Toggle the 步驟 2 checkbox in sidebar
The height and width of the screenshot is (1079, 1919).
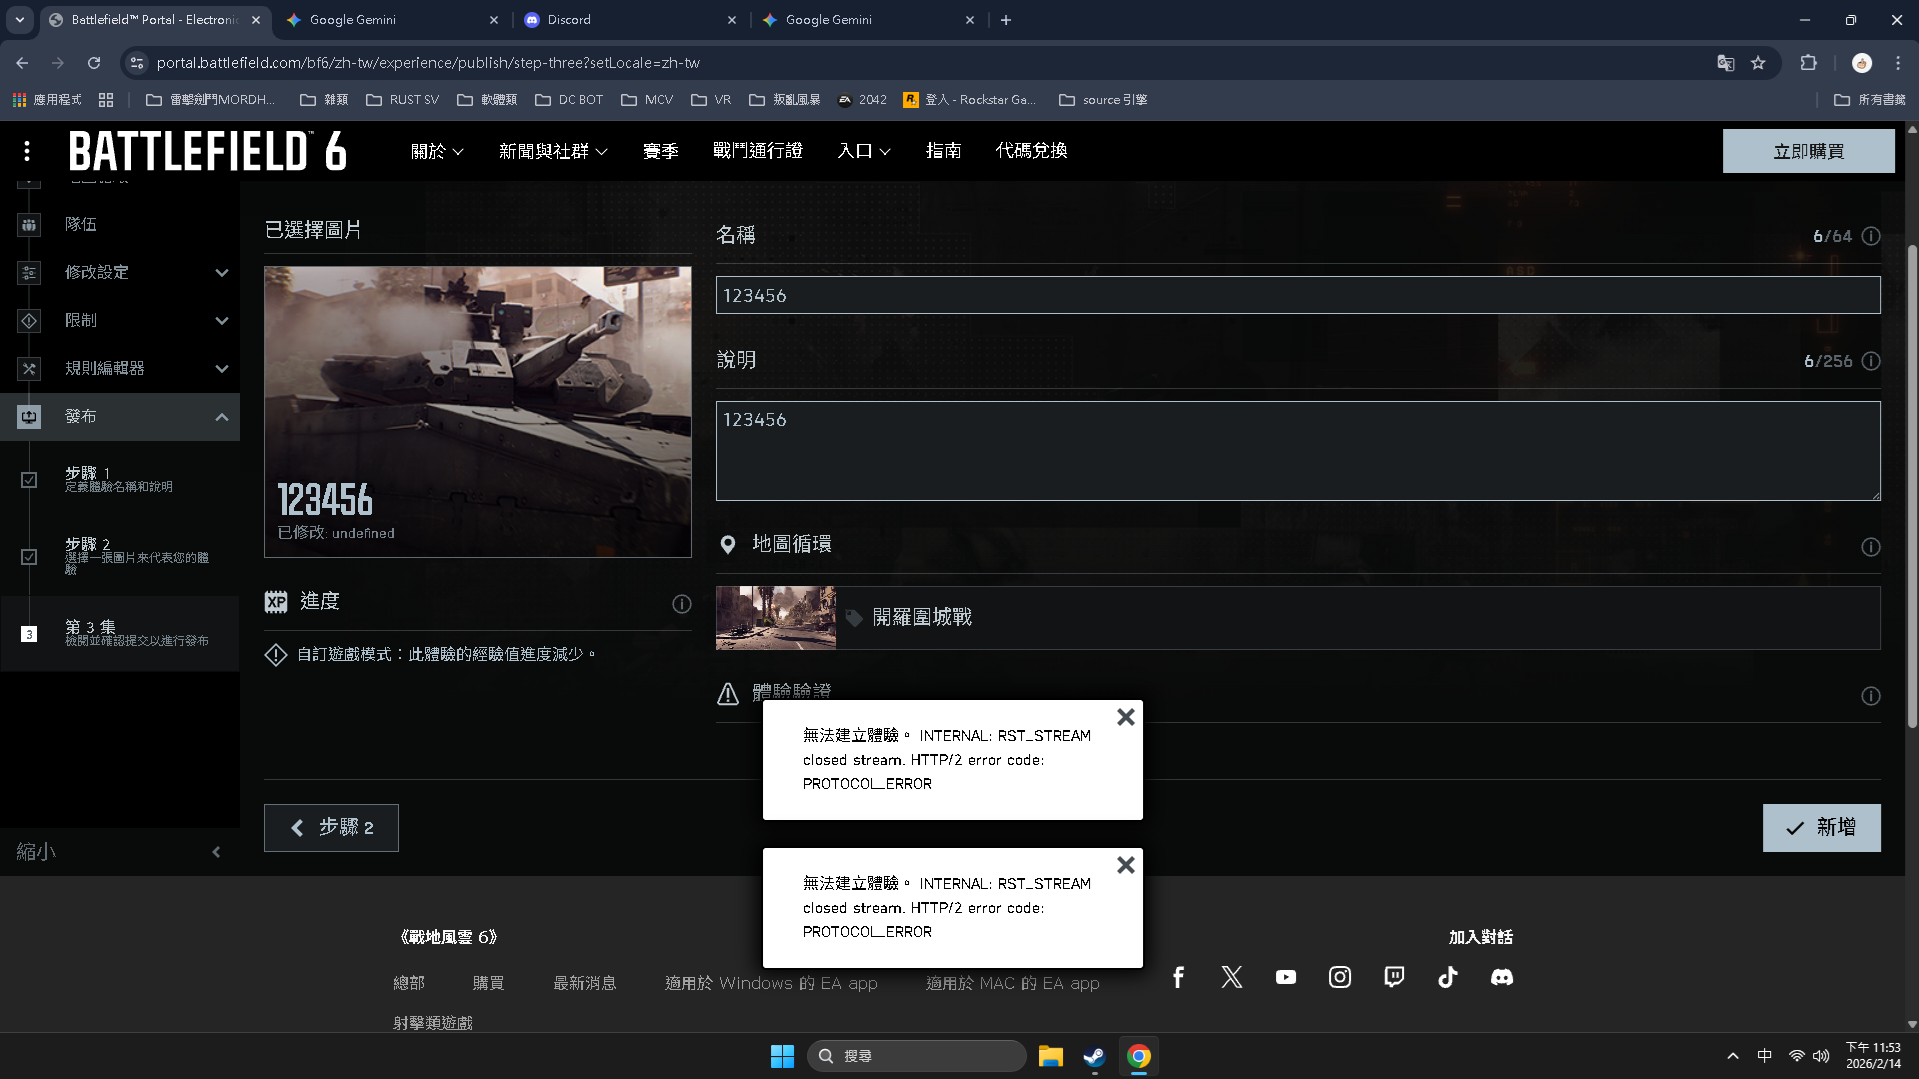[x=29, y=557]
